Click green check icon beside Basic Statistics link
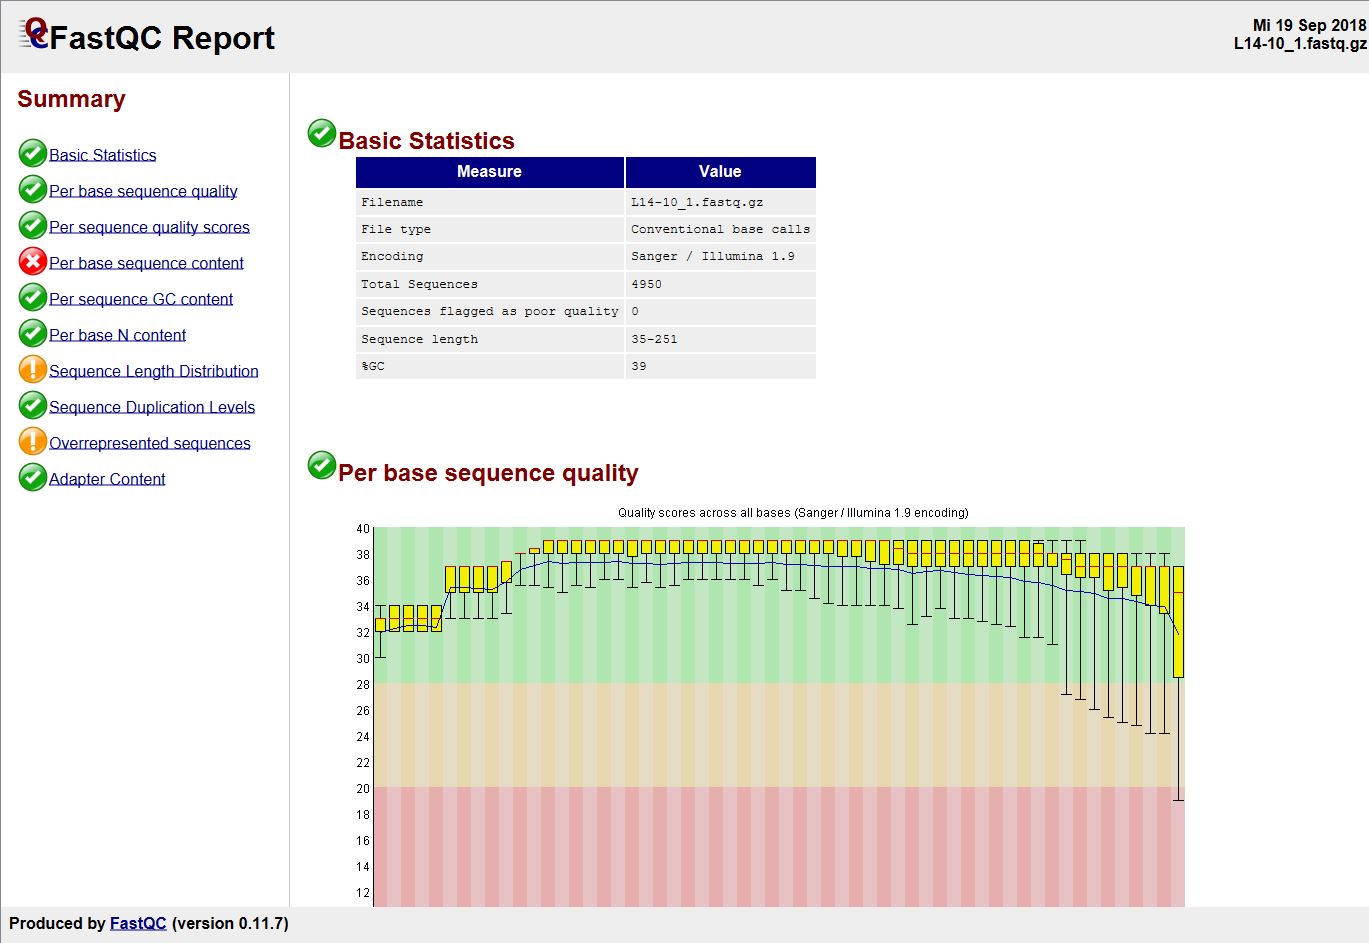 click(32, 154)
